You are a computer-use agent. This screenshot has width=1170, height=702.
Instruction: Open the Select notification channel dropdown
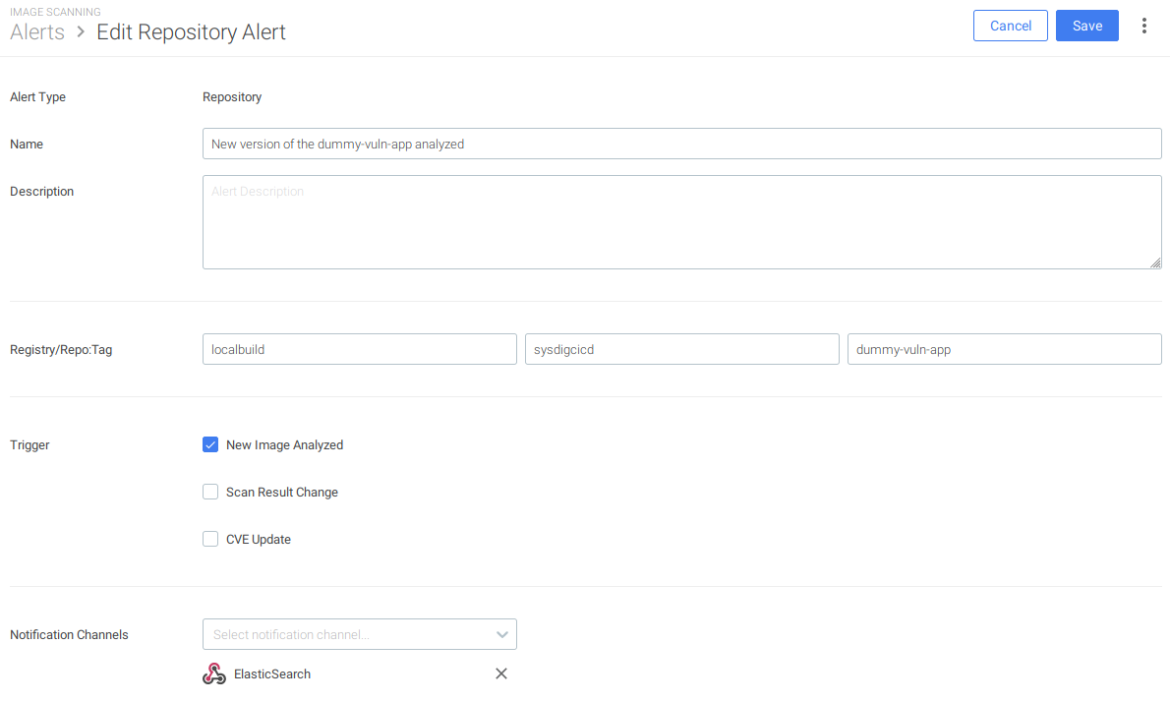(360, 634)
